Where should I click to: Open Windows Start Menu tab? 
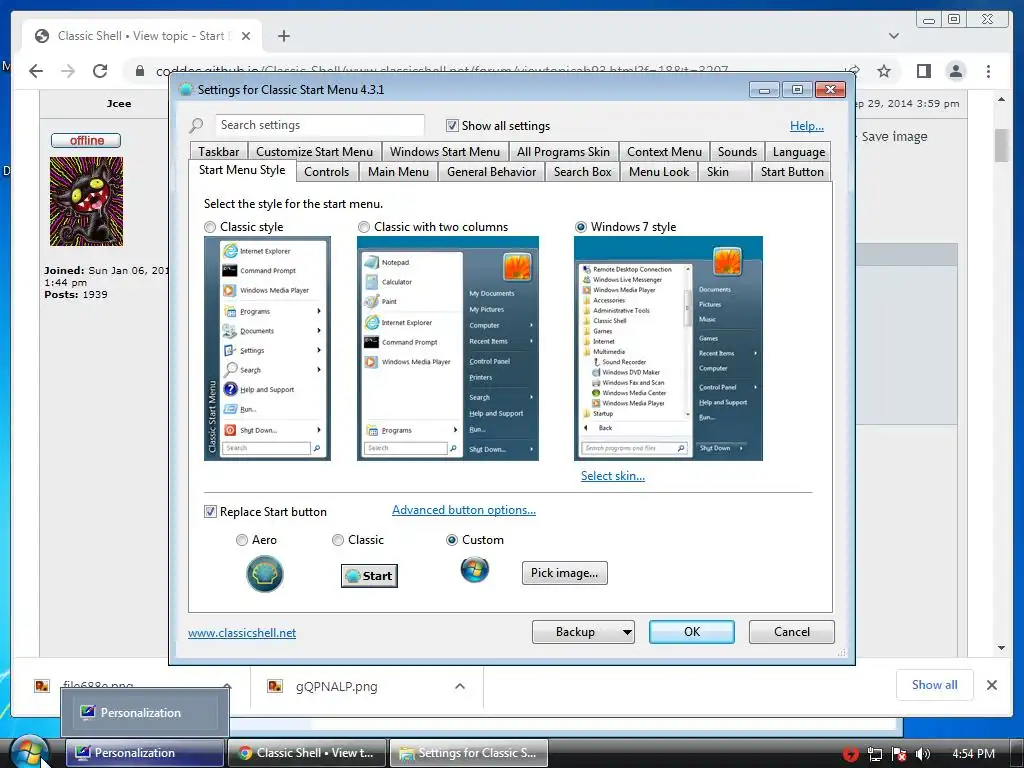[445, 152]
